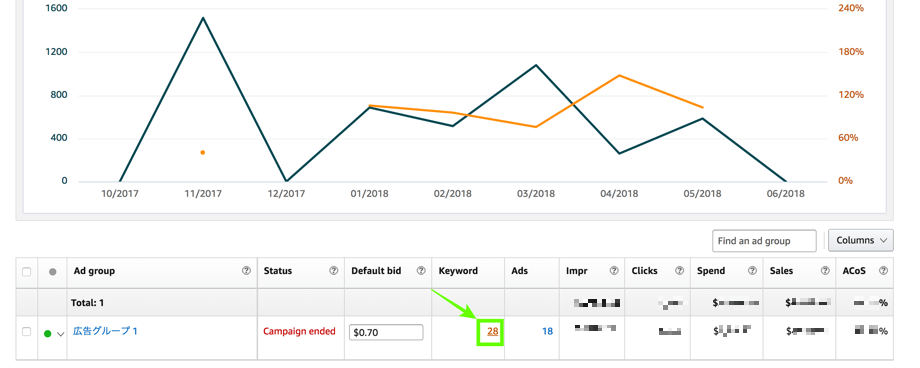
Task: Open the Columns dropdown
Action: (x=861, y=240)
